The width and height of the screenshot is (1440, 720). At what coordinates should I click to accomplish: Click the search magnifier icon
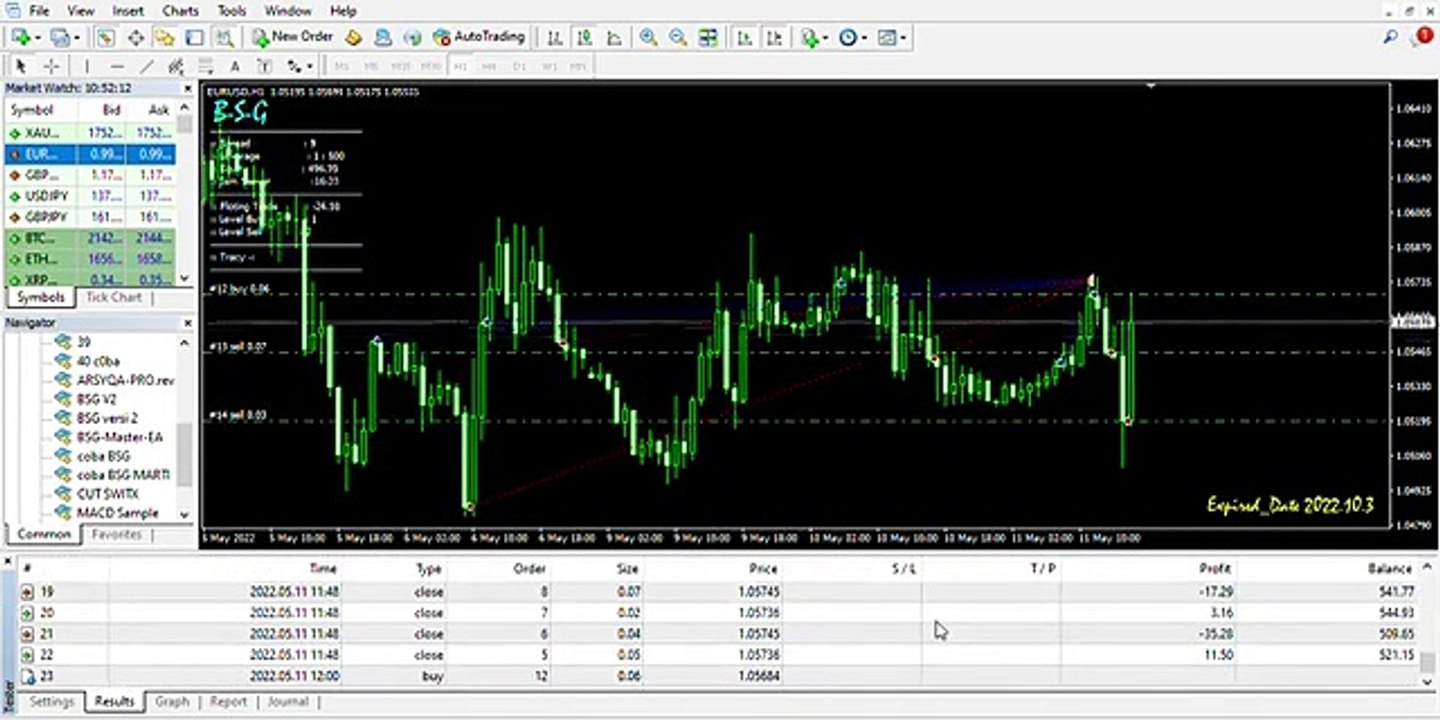point(1391,37)
